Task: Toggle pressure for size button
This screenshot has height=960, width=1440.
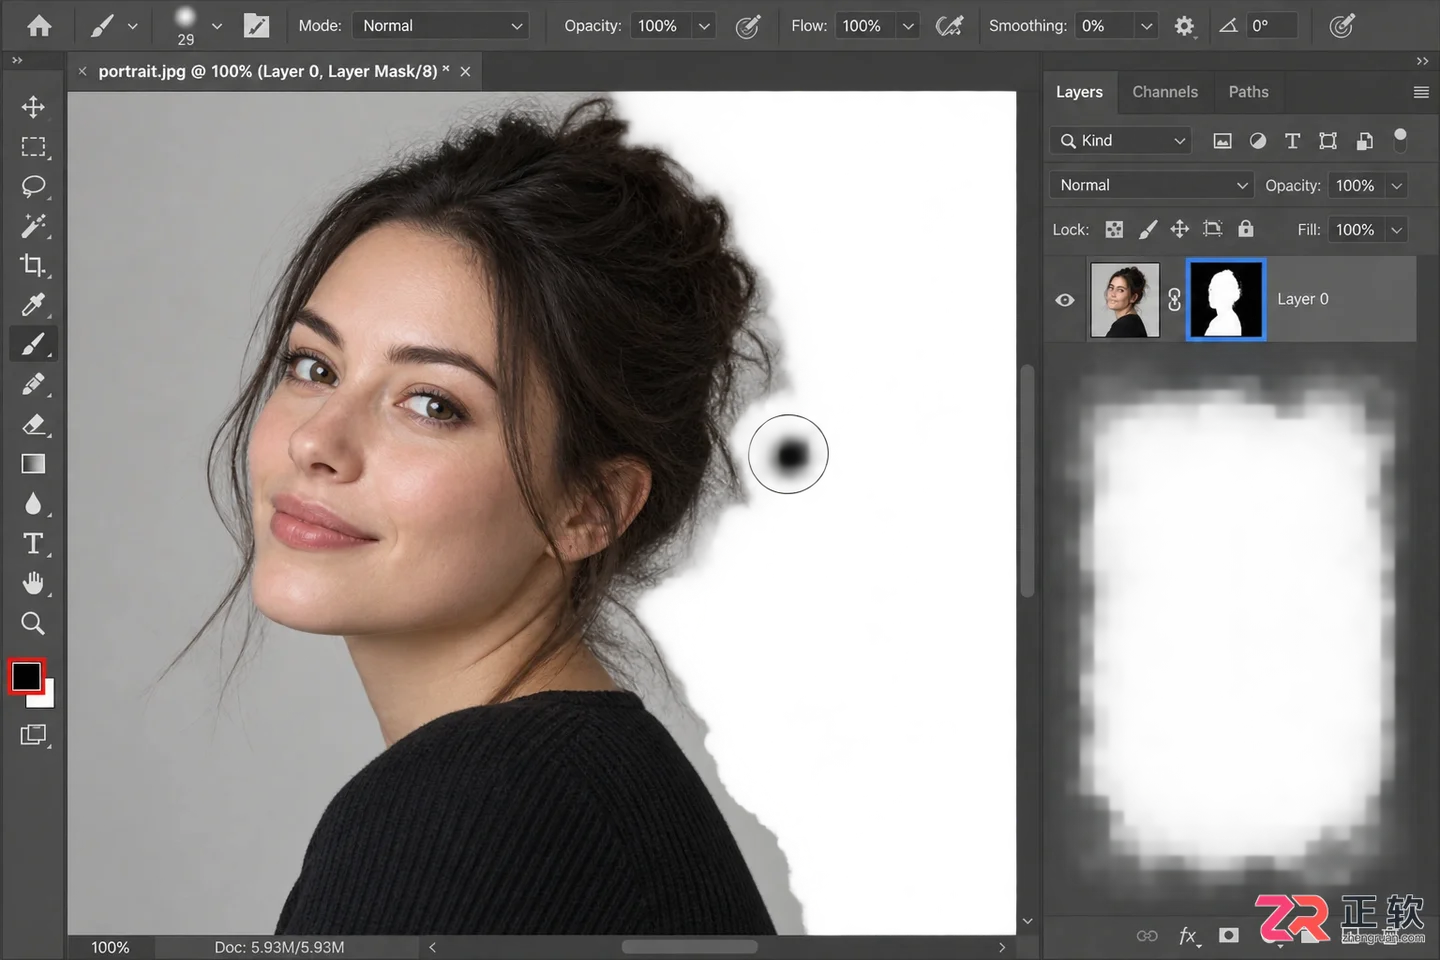Action: [x=1342, y=26]
